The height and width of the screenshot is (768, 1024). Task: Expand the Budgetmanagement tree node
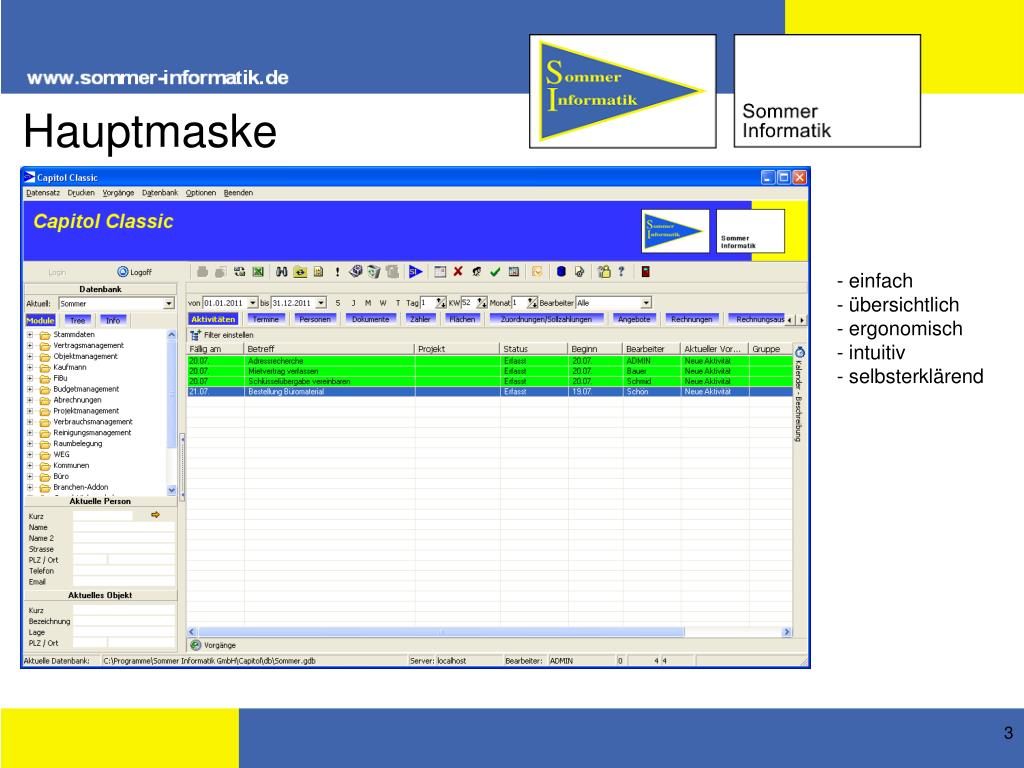(x=30, y=389)
